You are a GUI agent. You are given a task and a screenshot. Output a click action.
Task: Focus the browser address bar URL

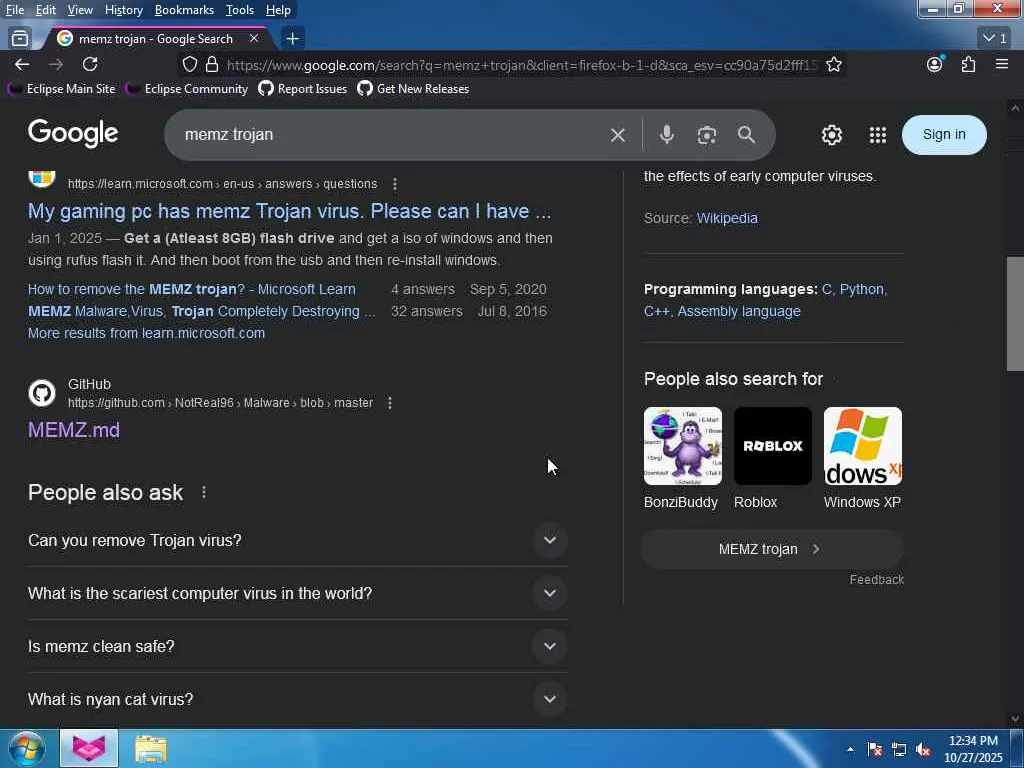click(521, 65)
